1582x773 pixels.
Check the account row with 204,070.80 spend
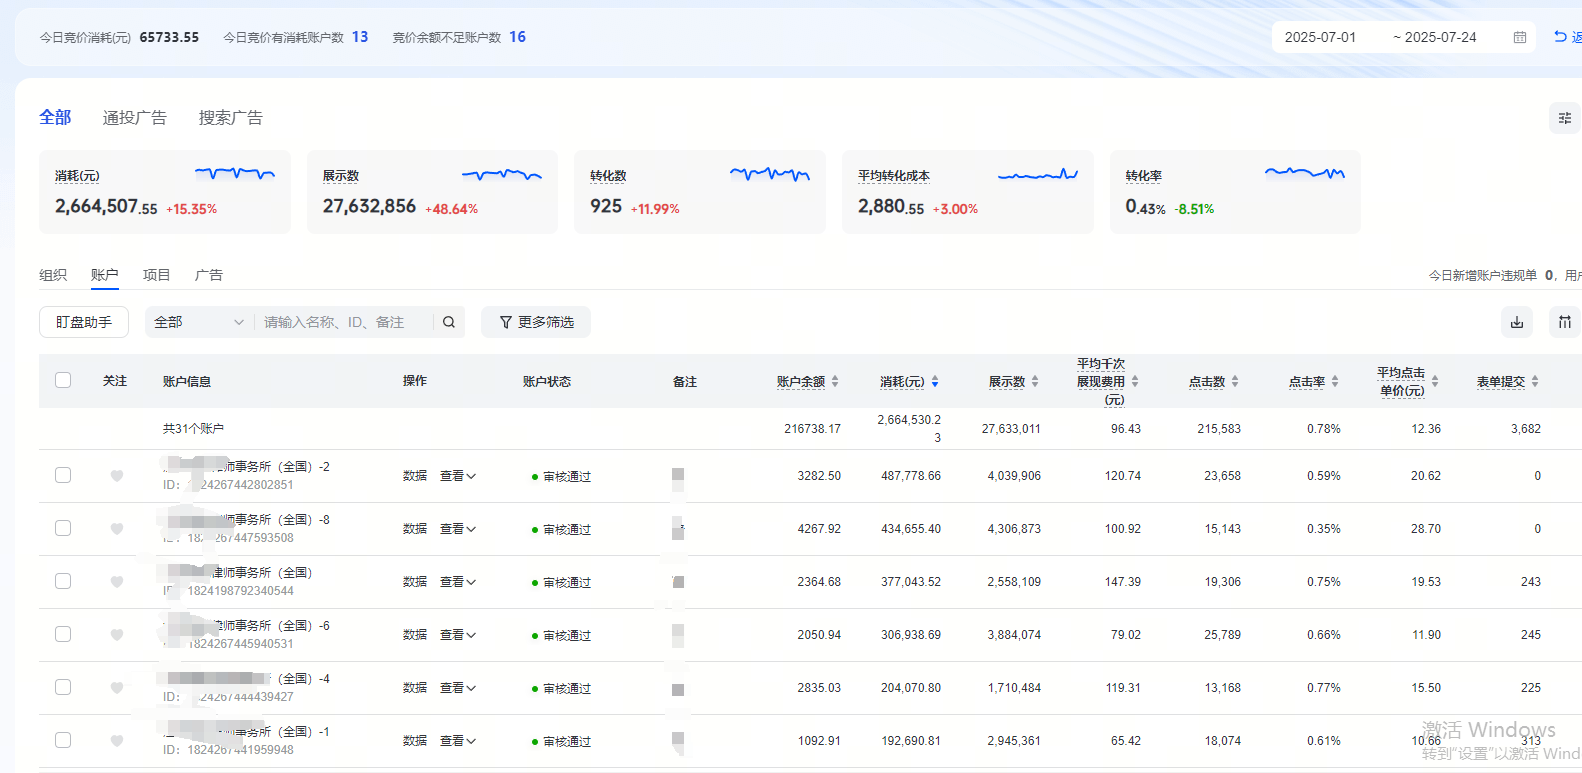tap(63, 687)
